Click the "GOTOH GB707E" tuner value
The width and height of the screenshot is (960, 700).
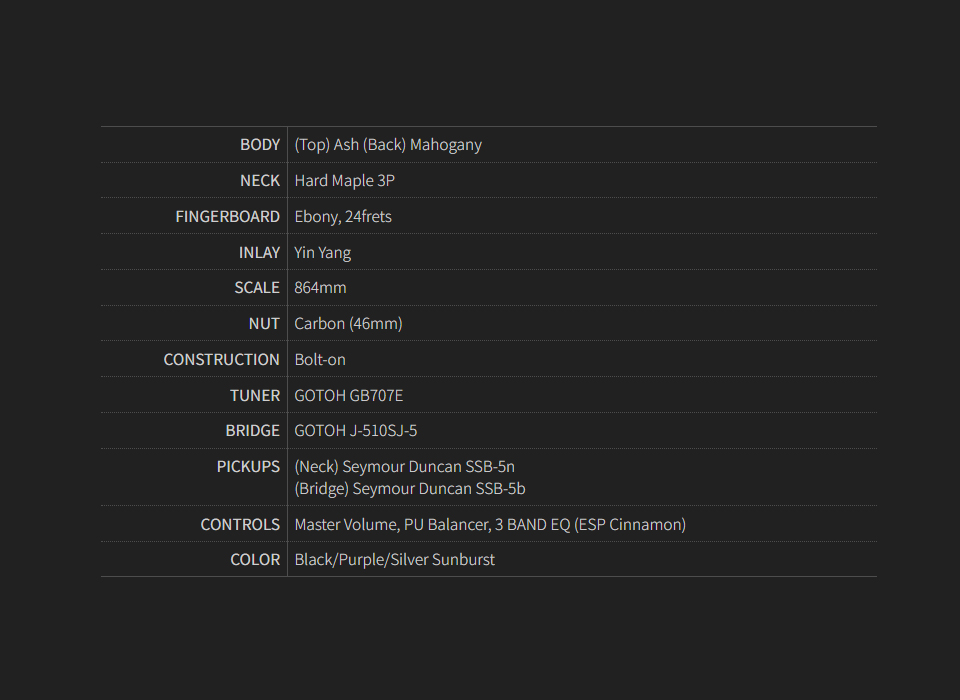coord(349,396)
